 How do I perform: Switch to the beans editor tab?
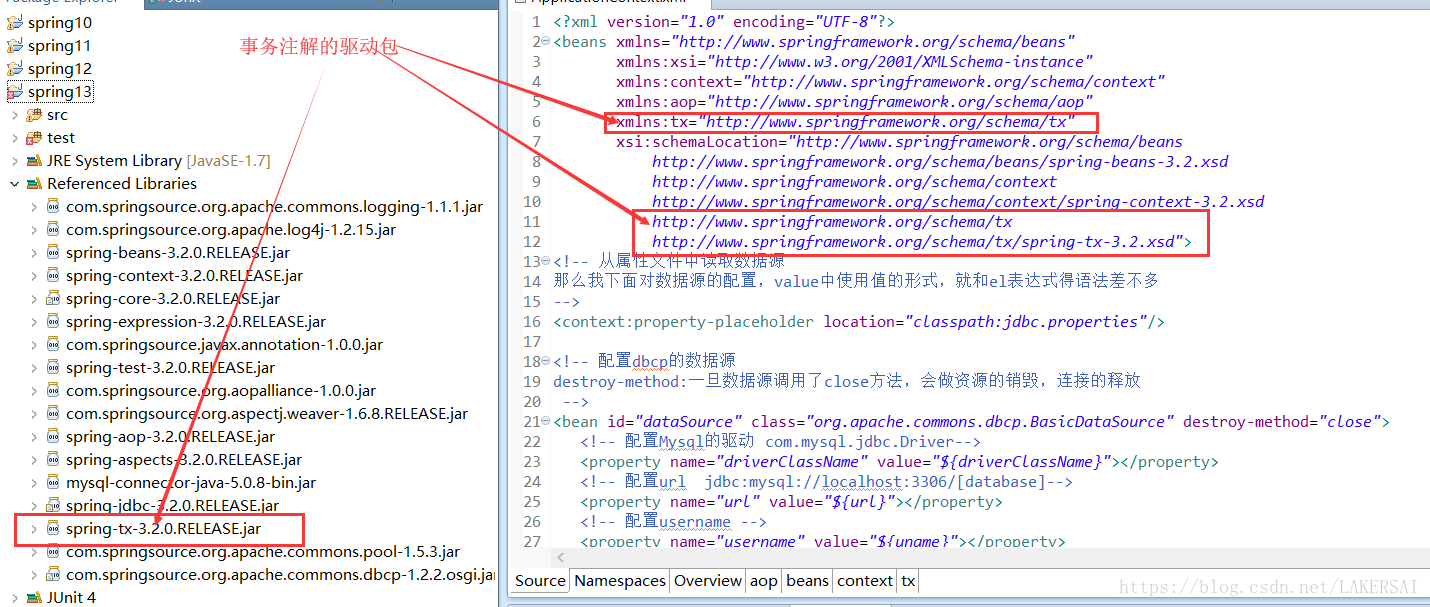807,581
